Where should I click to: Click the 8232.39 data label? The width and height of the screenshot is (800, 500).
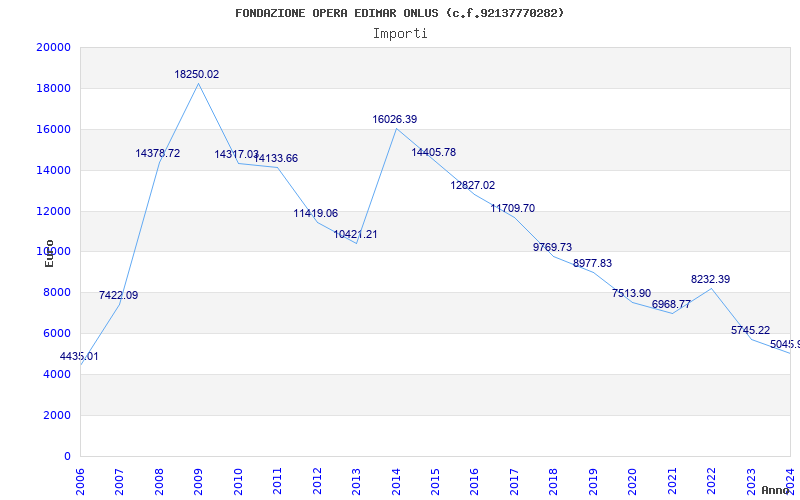(711, 279)
